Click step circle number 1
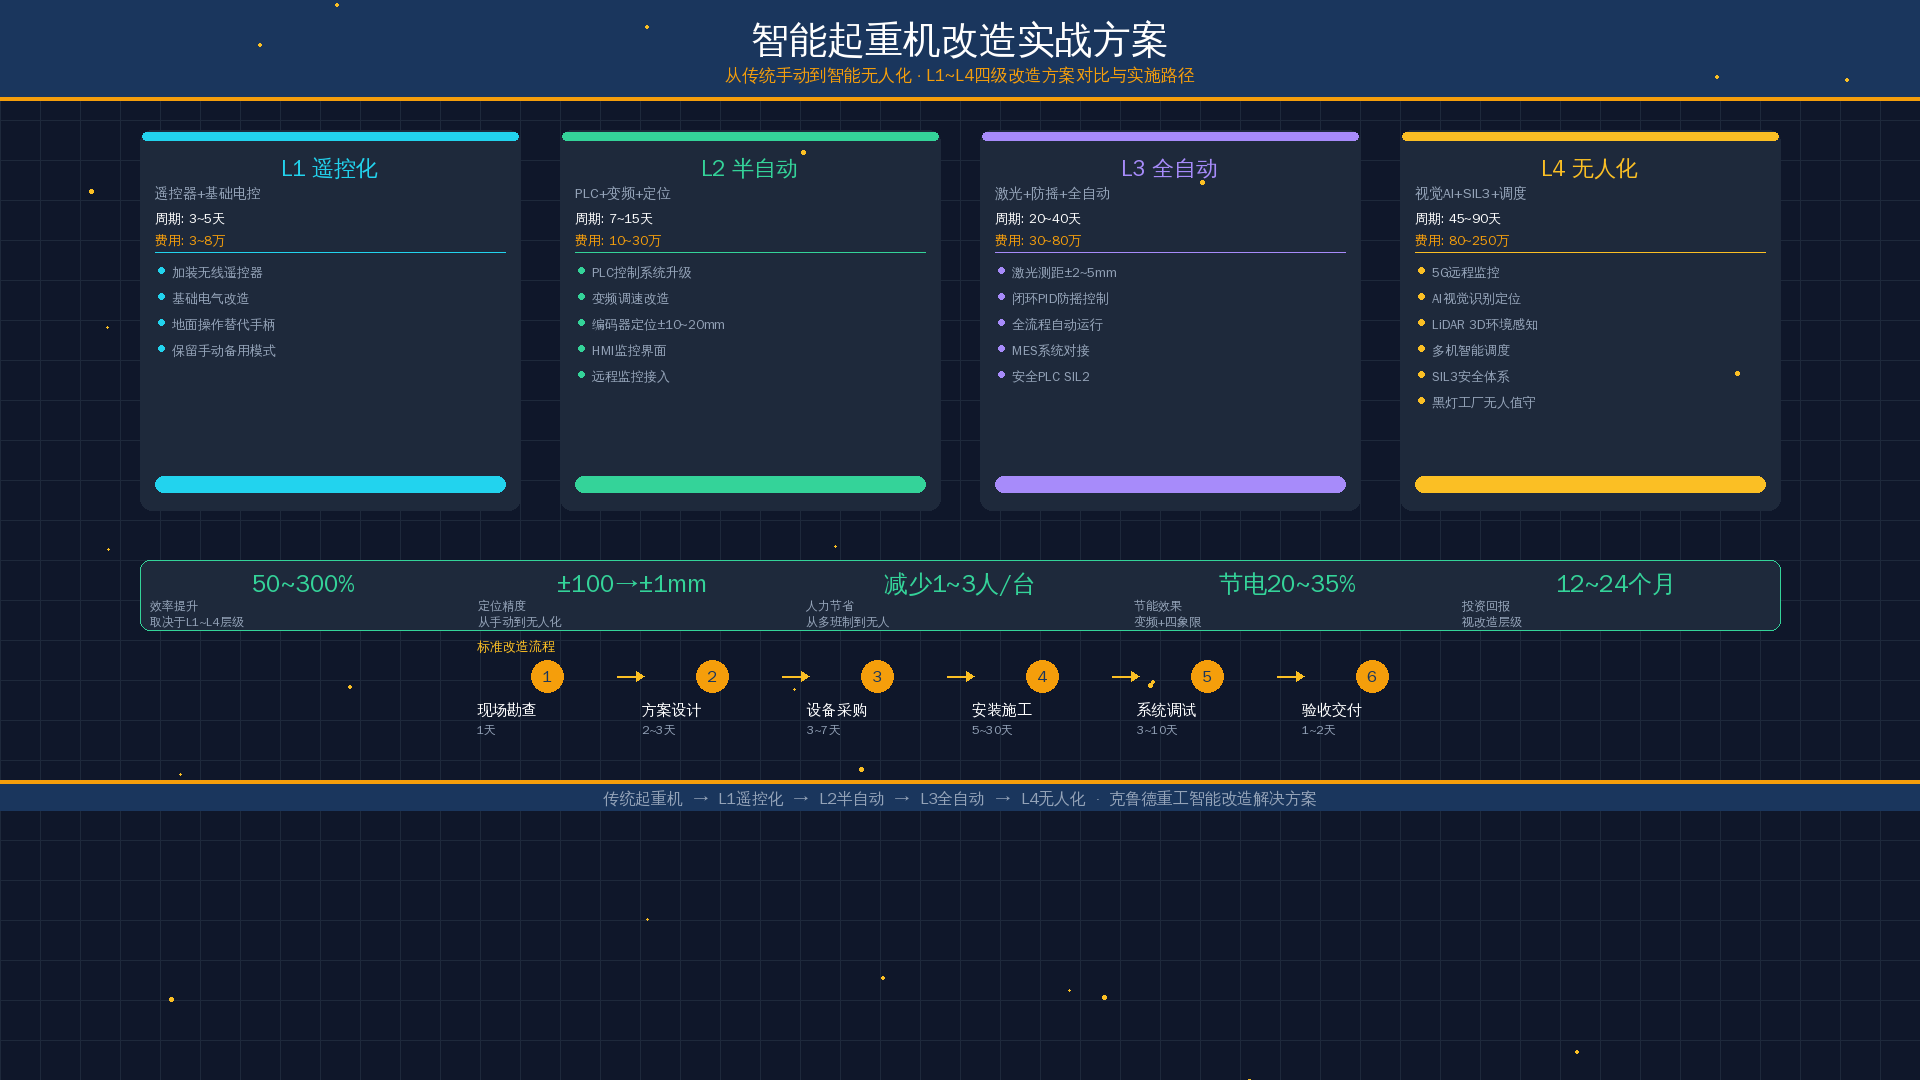The width and height of the screenshot is (1920, 1080). (x=547, y=677)
